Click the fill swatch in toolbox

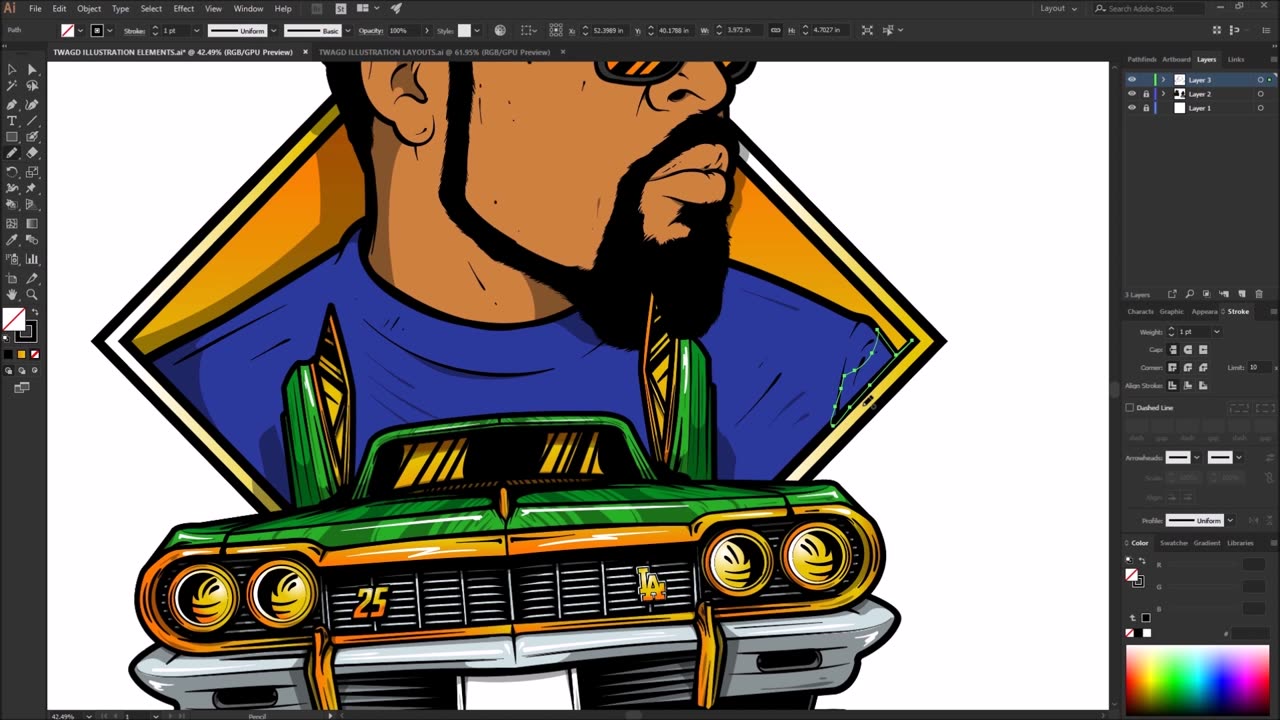[14, 319]
